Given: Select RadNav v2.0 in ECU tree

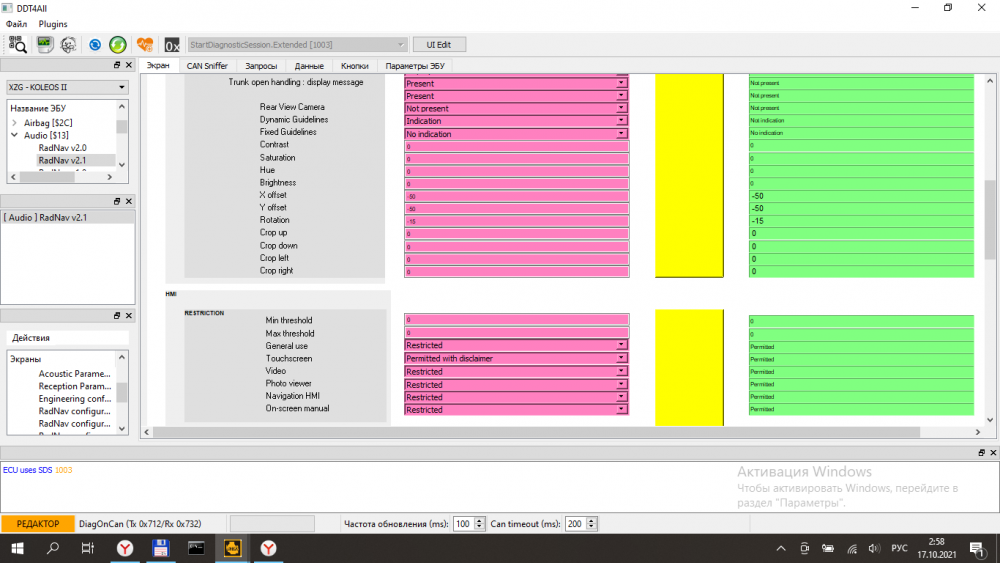Looking at the screenshot, I should [62, 147].
